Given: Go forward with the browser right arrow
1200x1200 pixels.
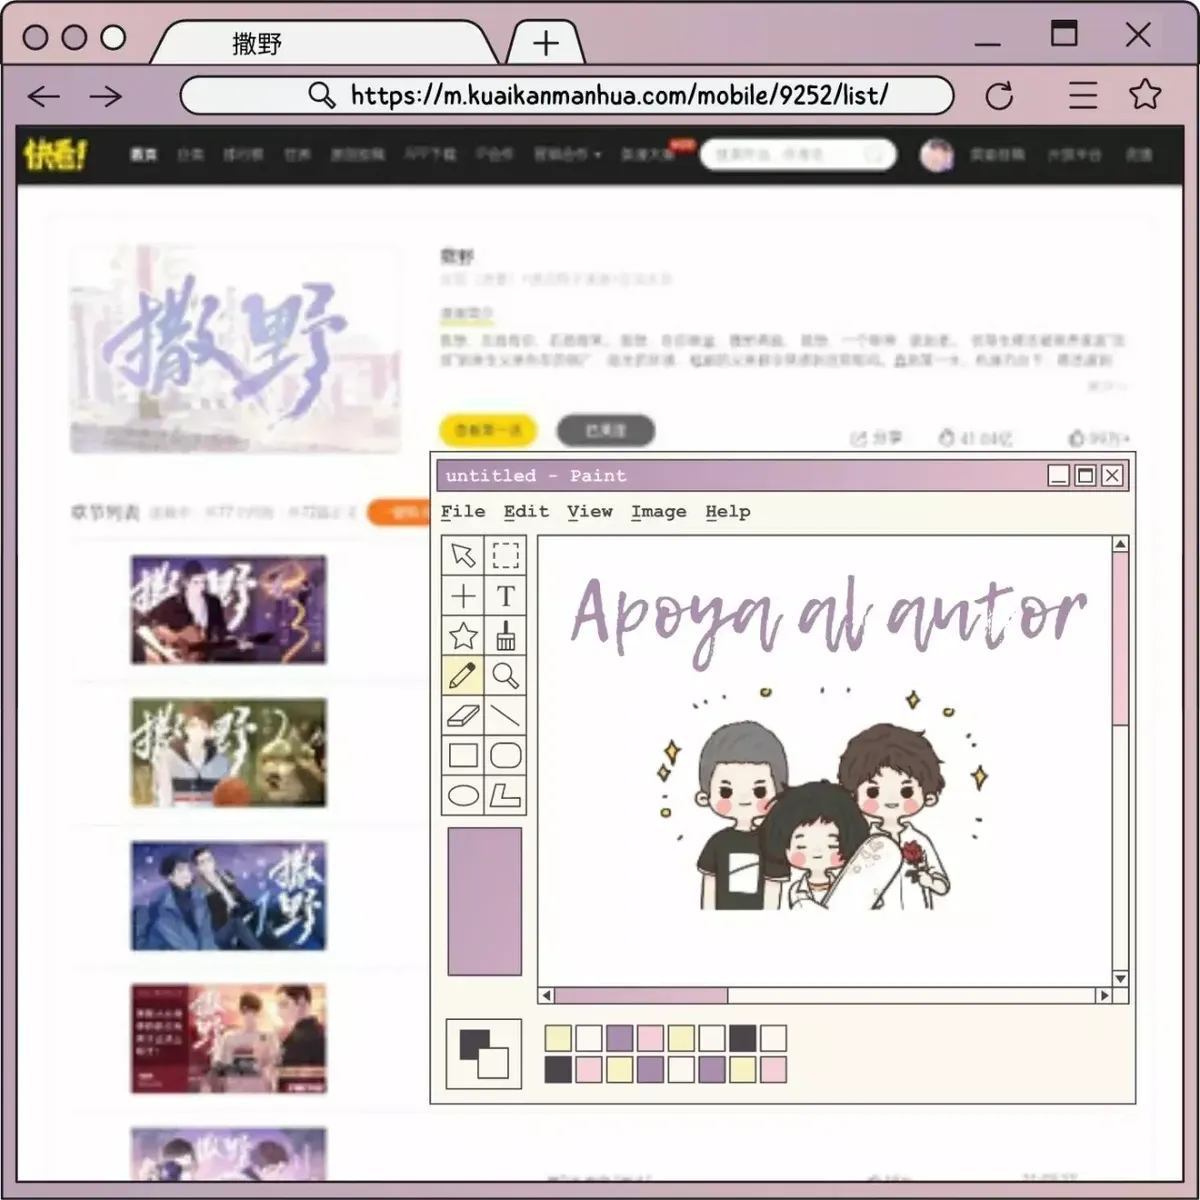Looking at the screenshot, I should click(105, 97).
